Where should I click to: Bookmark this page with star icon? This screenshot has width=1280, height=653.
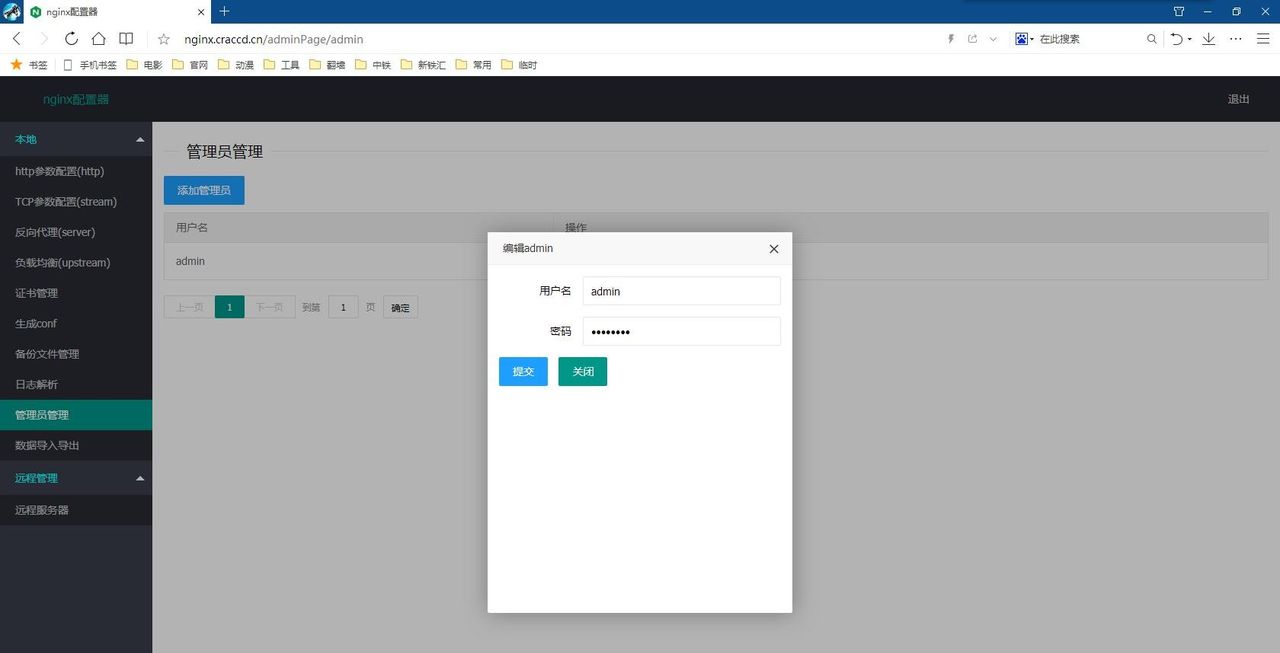tap(164, 39)
